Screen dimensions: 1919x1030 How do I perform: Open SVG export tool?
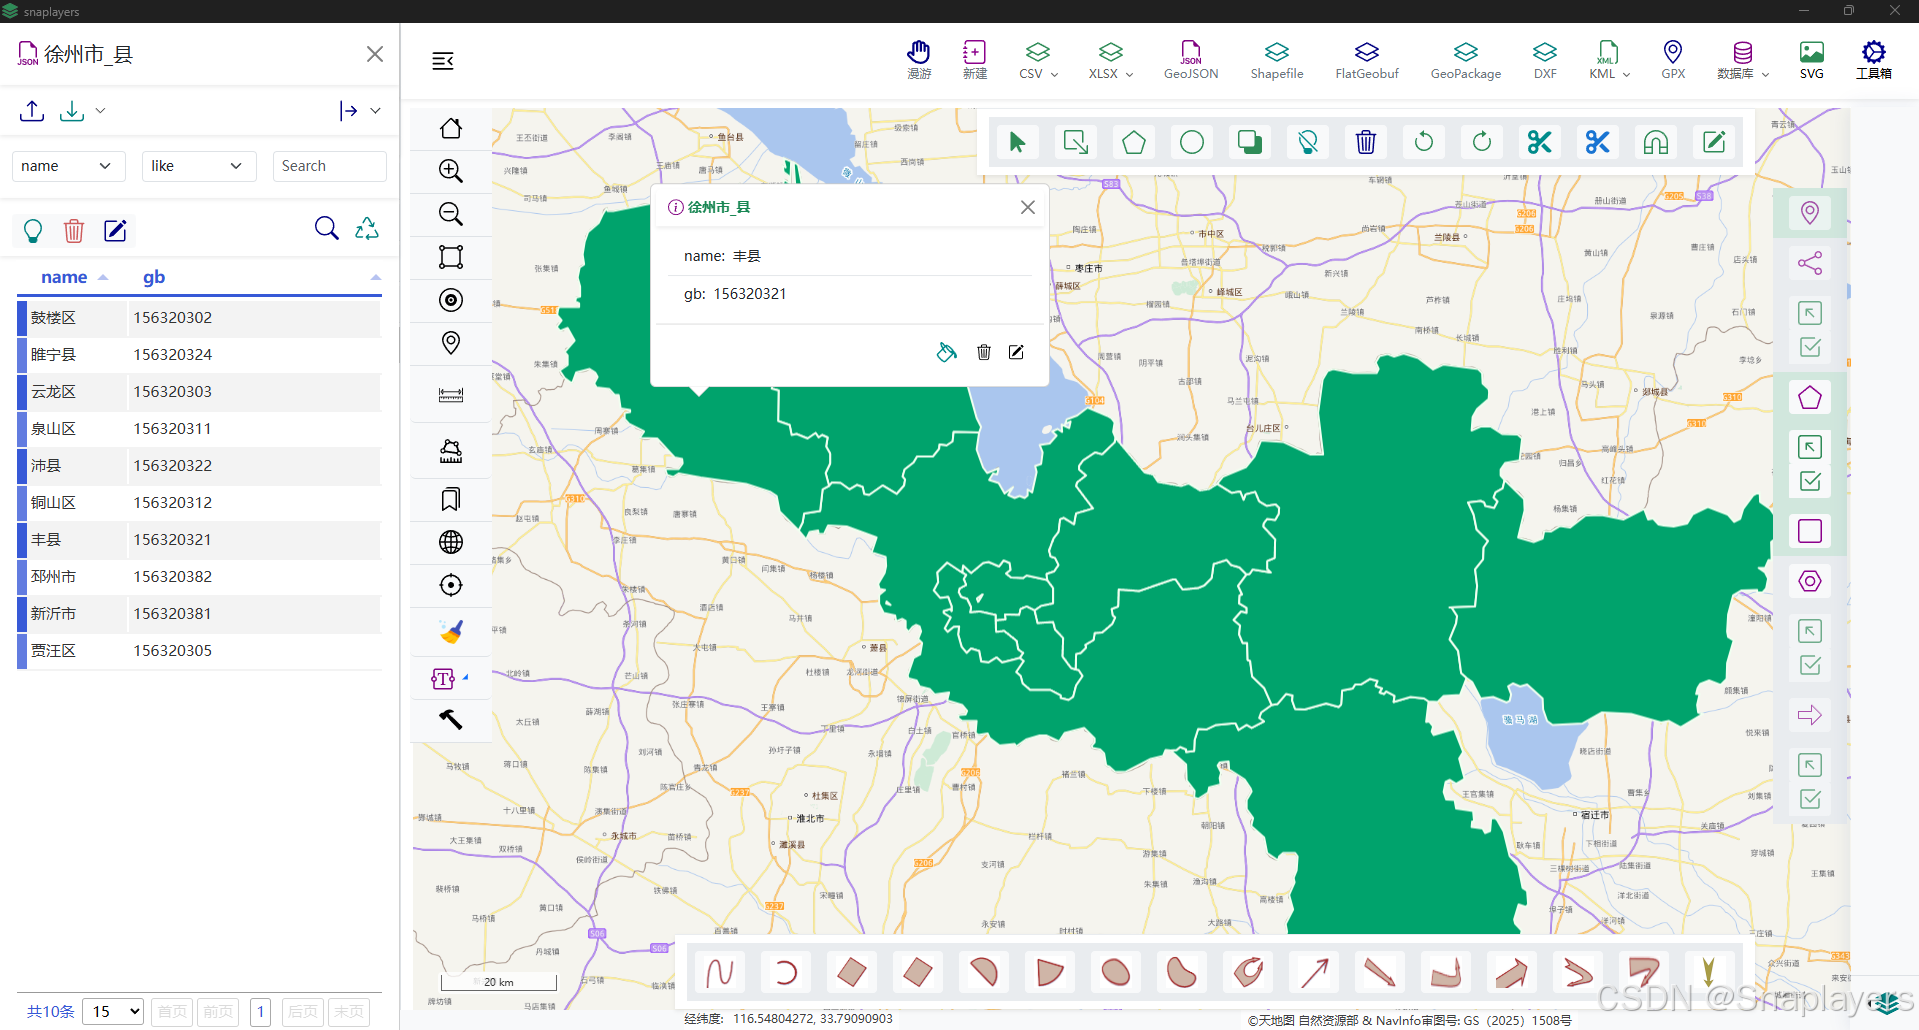click(1812, 60)
